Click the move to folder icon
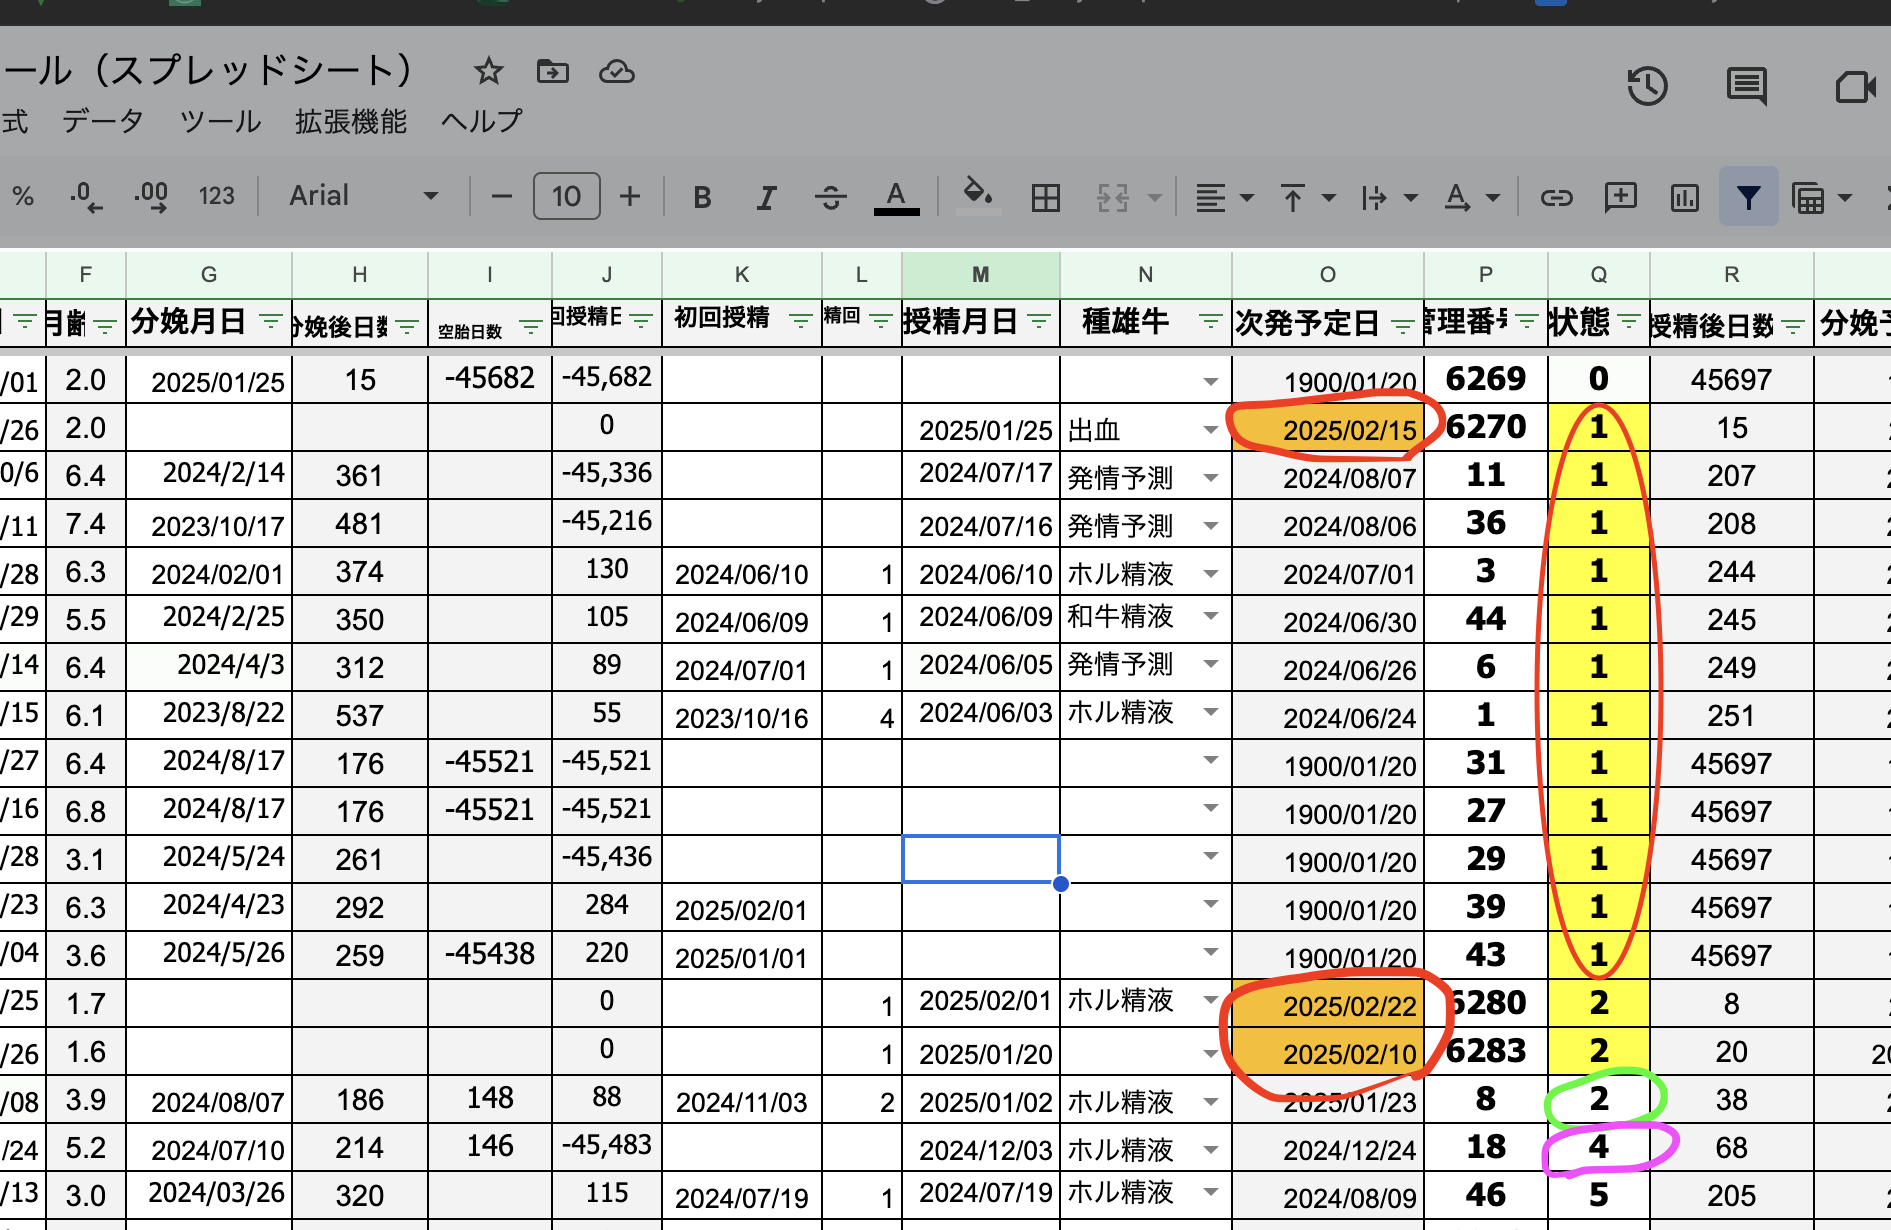 pyautogui.click(x=552, y=71)
